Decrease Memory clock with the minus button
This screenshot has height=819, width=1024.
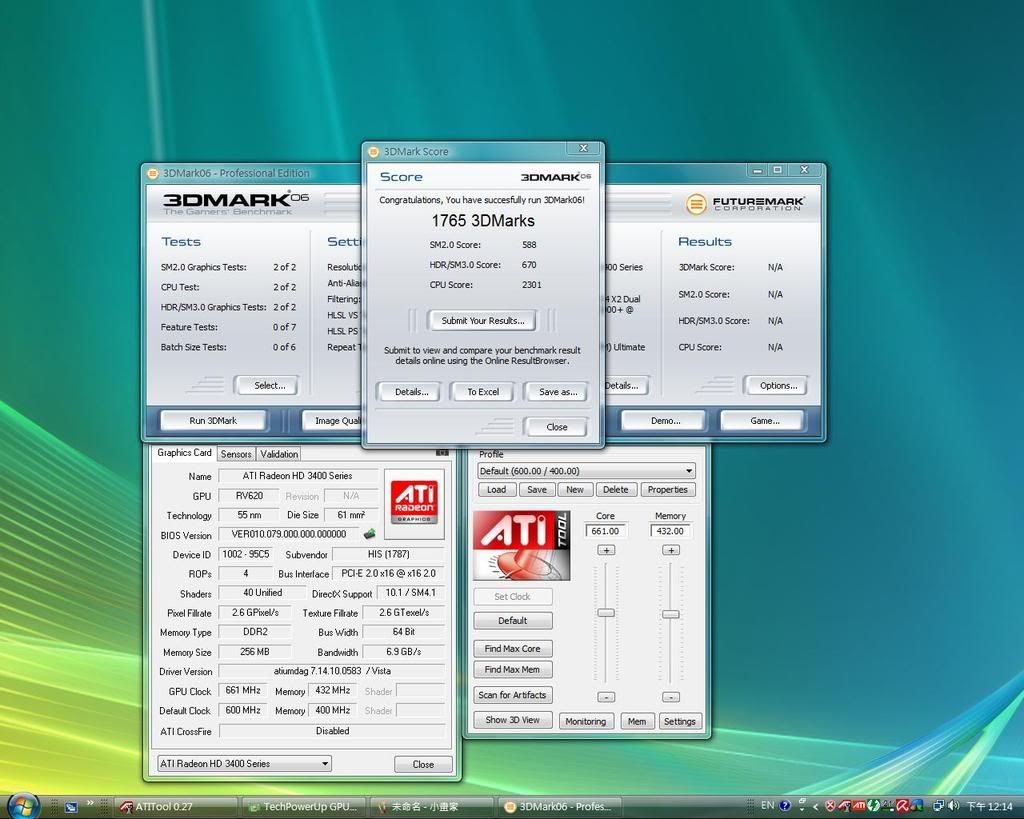(671, 697)
